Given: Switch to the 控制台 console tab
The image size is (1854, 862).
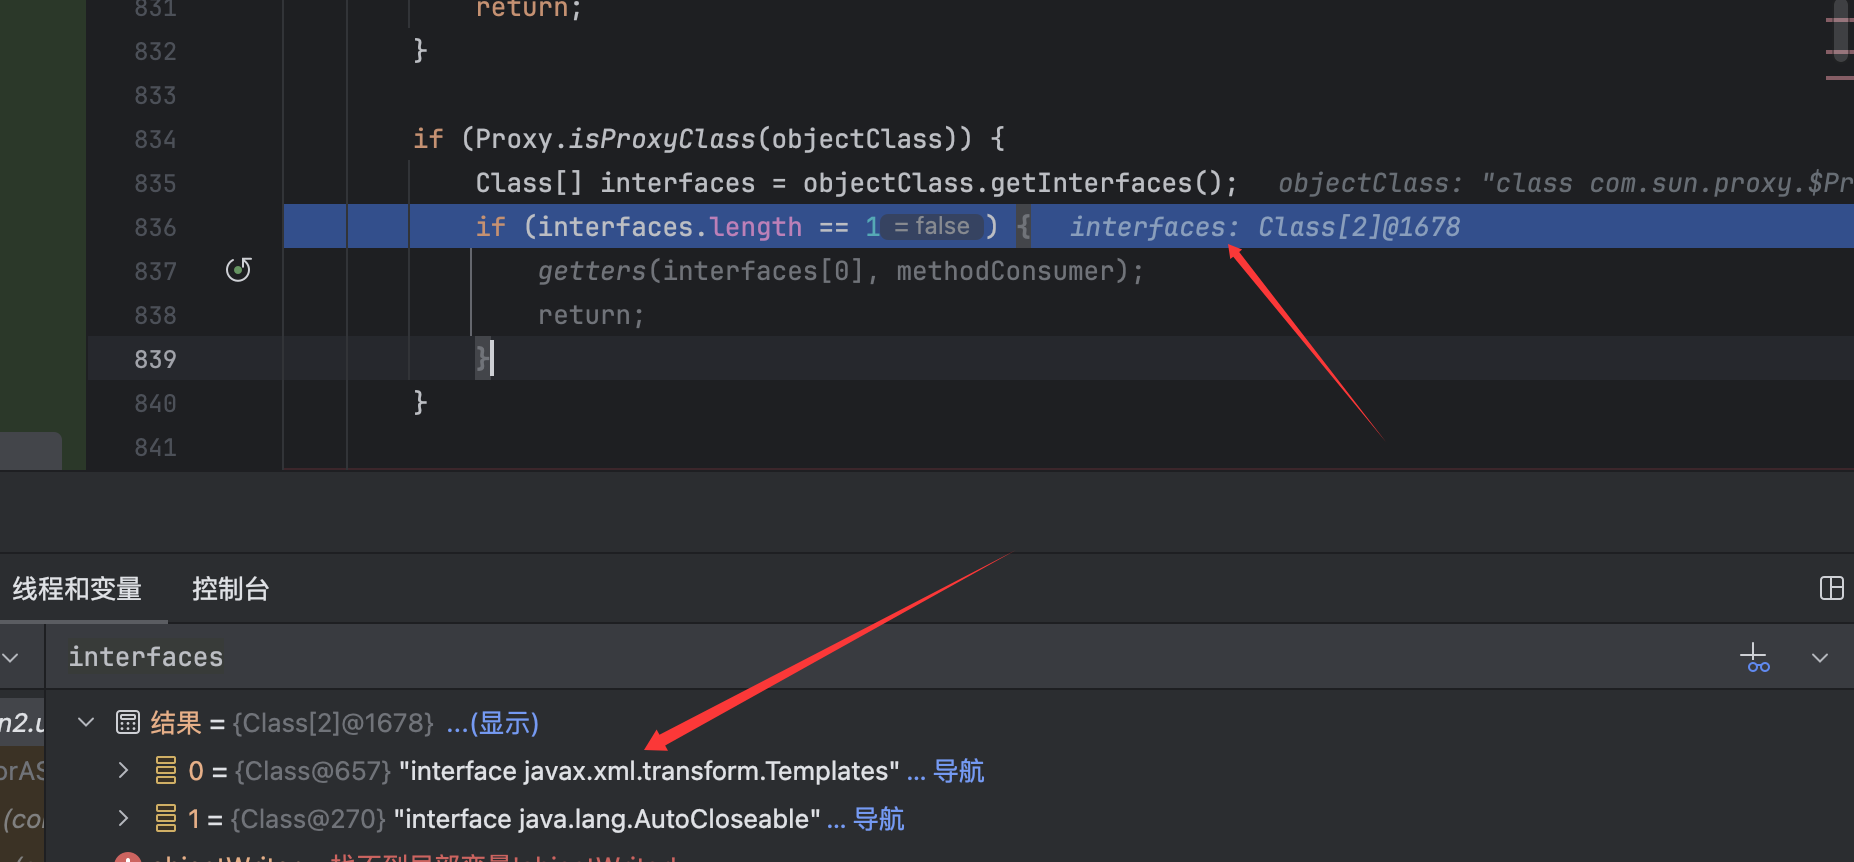Looking at the screenshot, I should tap(230, 589).
